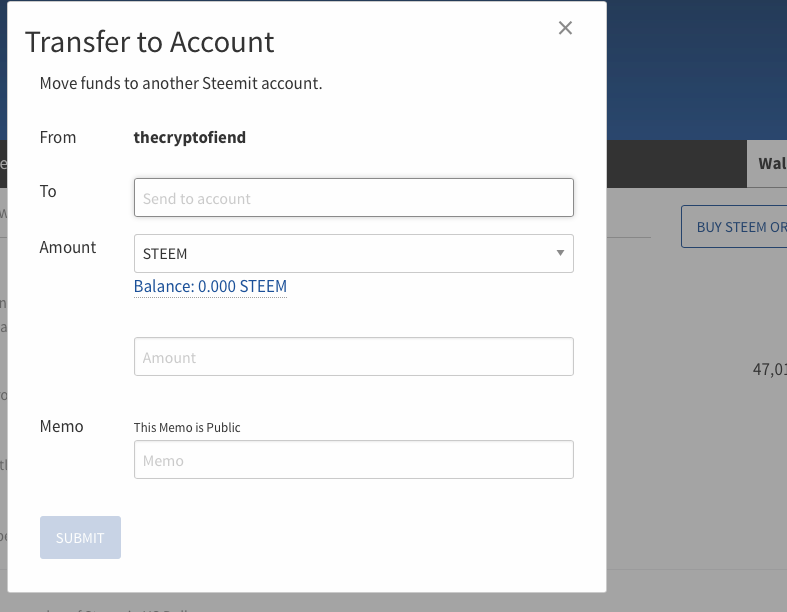The image size is (787, 612).
Task: Click 'Move funds to another Steemit account' text
Action: [181, 83]
